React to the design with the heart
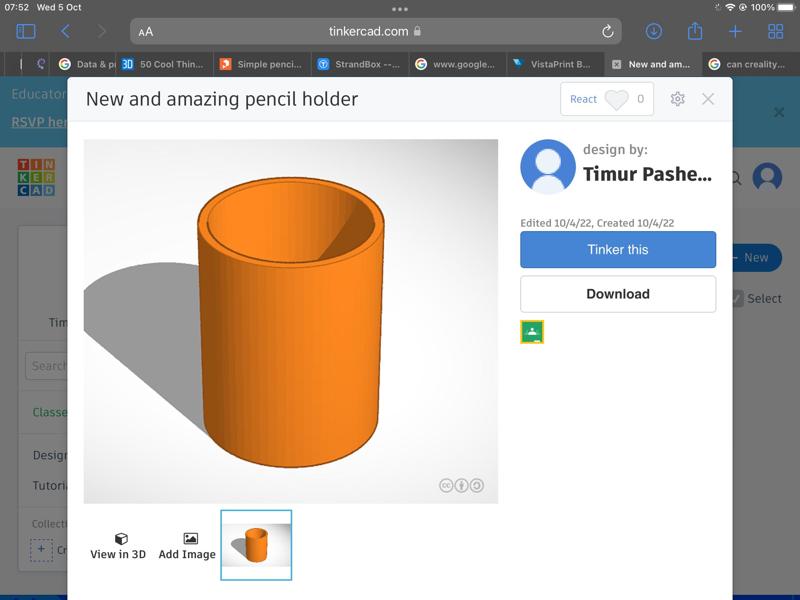The width and height of the screenshot is (800, 600). [x=607, y=99]
